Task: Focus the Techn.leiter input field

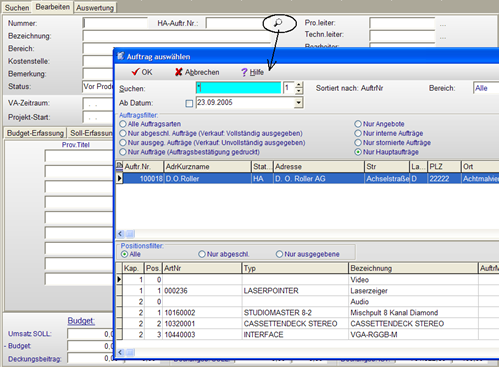Action: pos(402,36)
